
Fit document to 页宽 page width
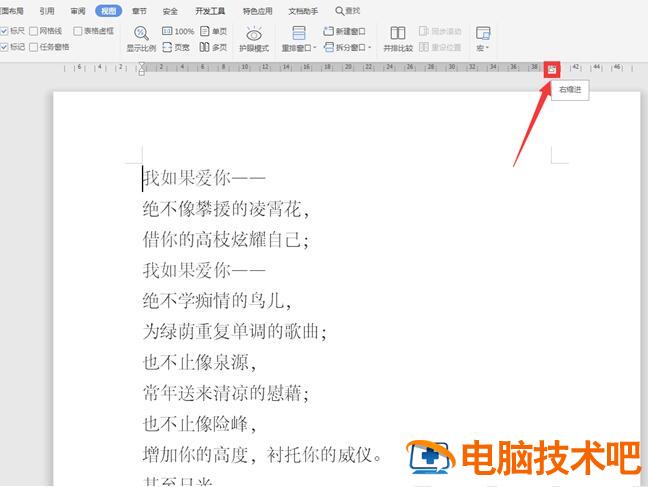pyautogui.click(x=177, y=47)
